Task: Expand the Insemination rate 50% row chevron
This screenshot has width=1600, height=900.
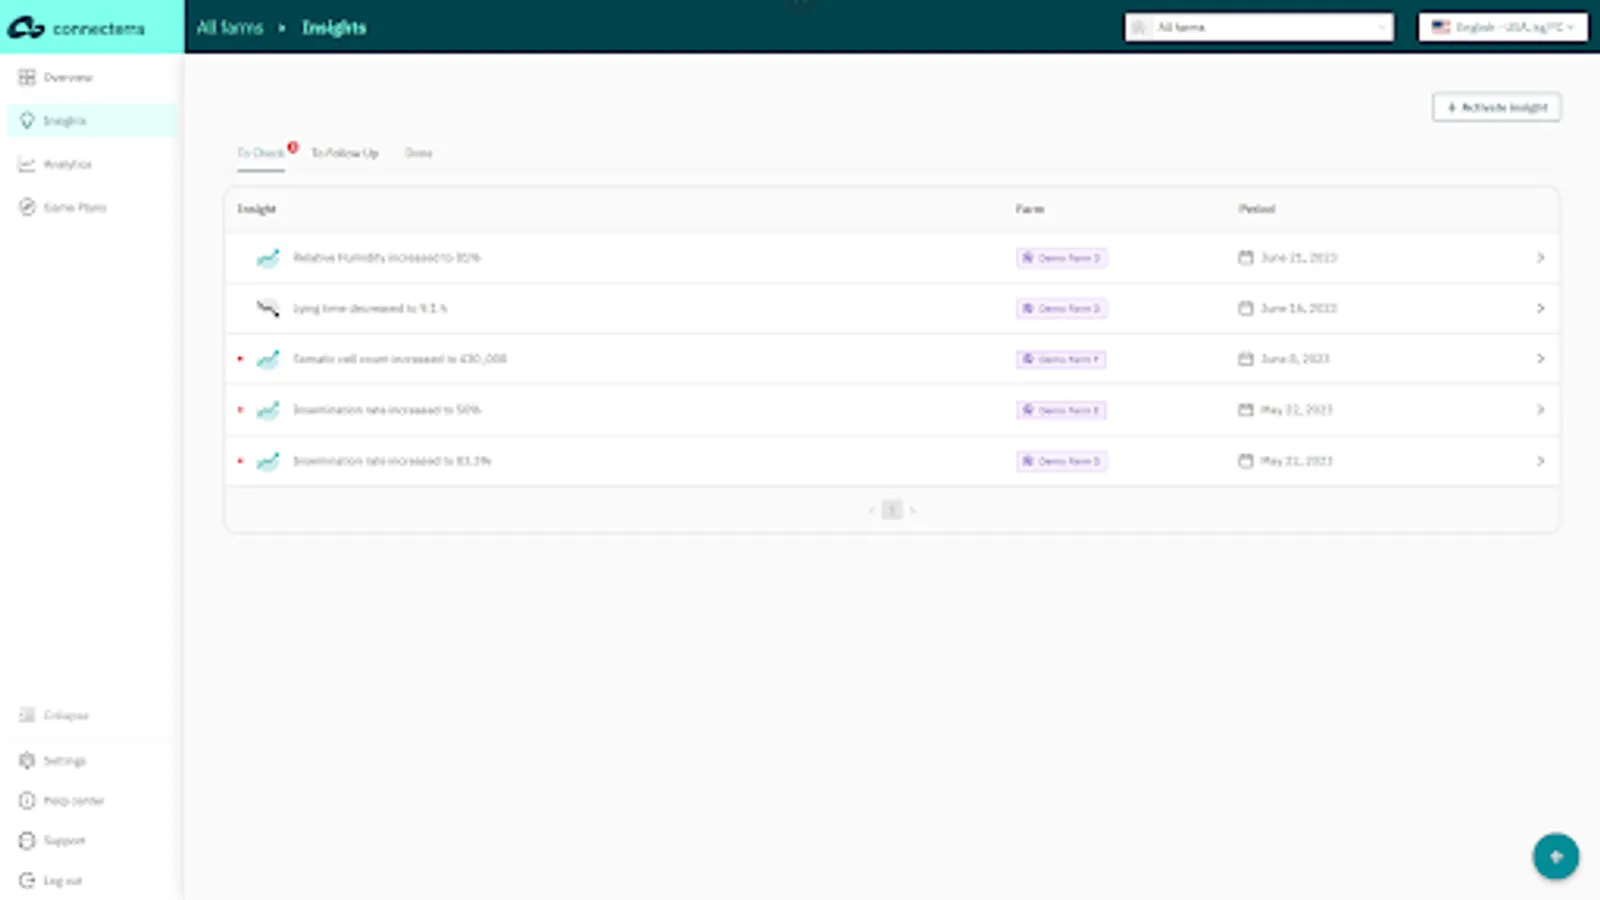Action: pyautogui.click(x=1540, y=410)
